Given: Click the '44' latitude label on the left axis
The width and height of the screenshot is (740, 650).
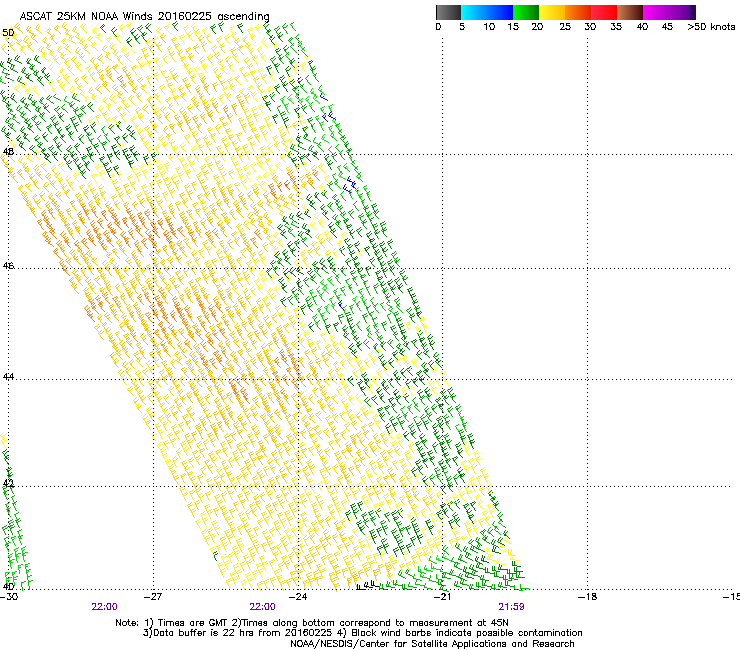Looking at the screenshot, I should tap(8, 377).
